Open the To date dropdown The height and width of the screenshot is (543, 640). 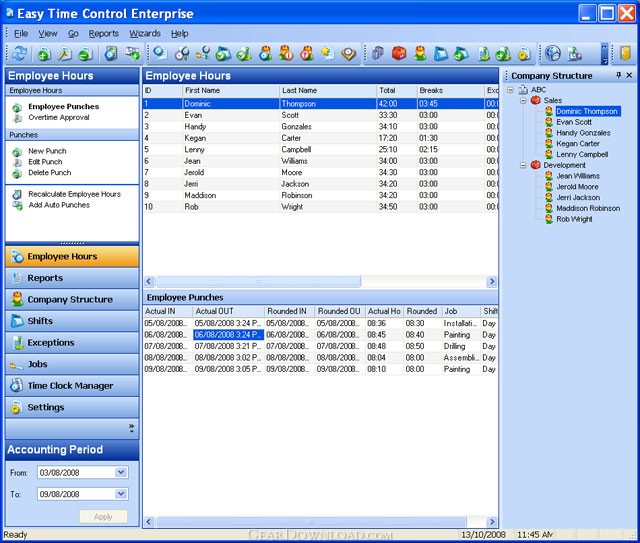(121, 494)
